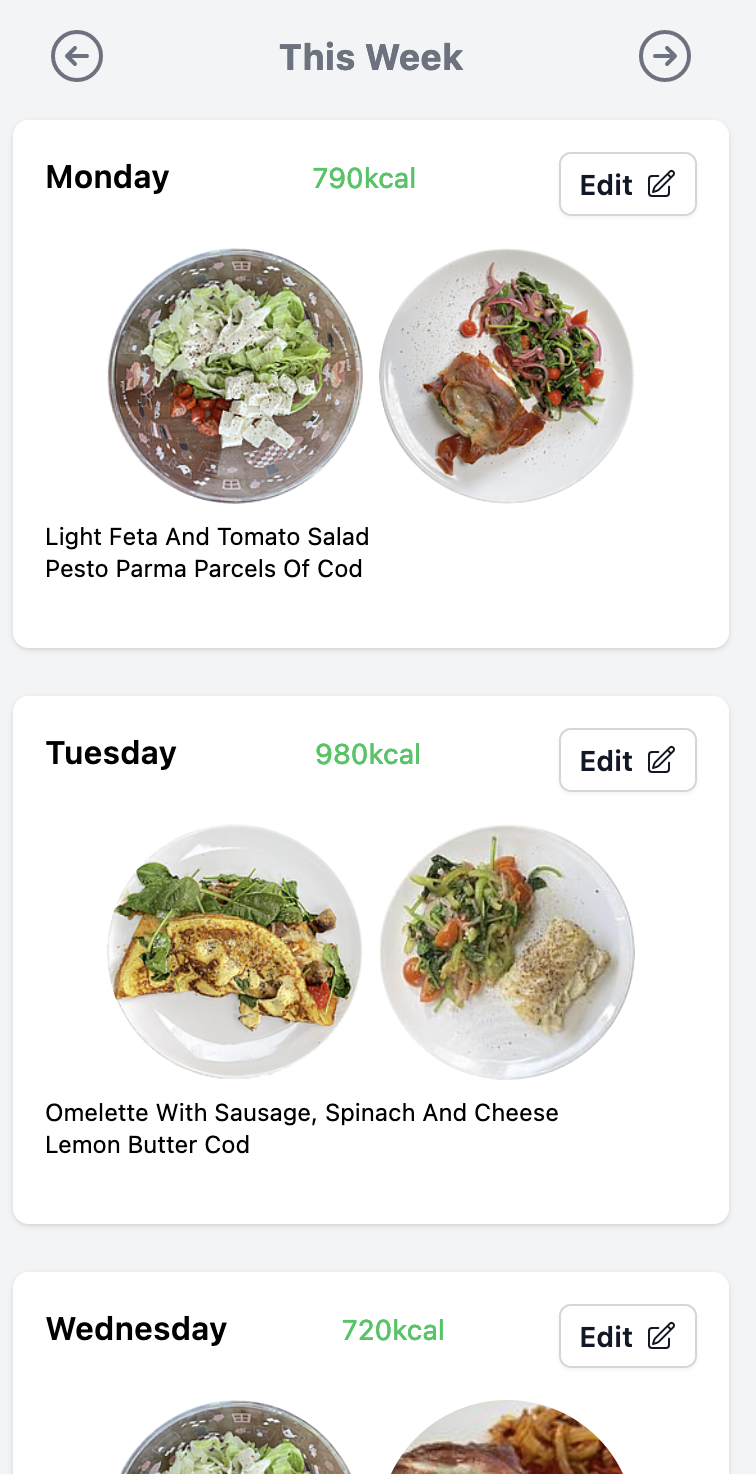The image size is (756, 1474).
Task: Select Omelette With Sausage, Spinach And Cheese text
Action: (x=302, y=1113)
